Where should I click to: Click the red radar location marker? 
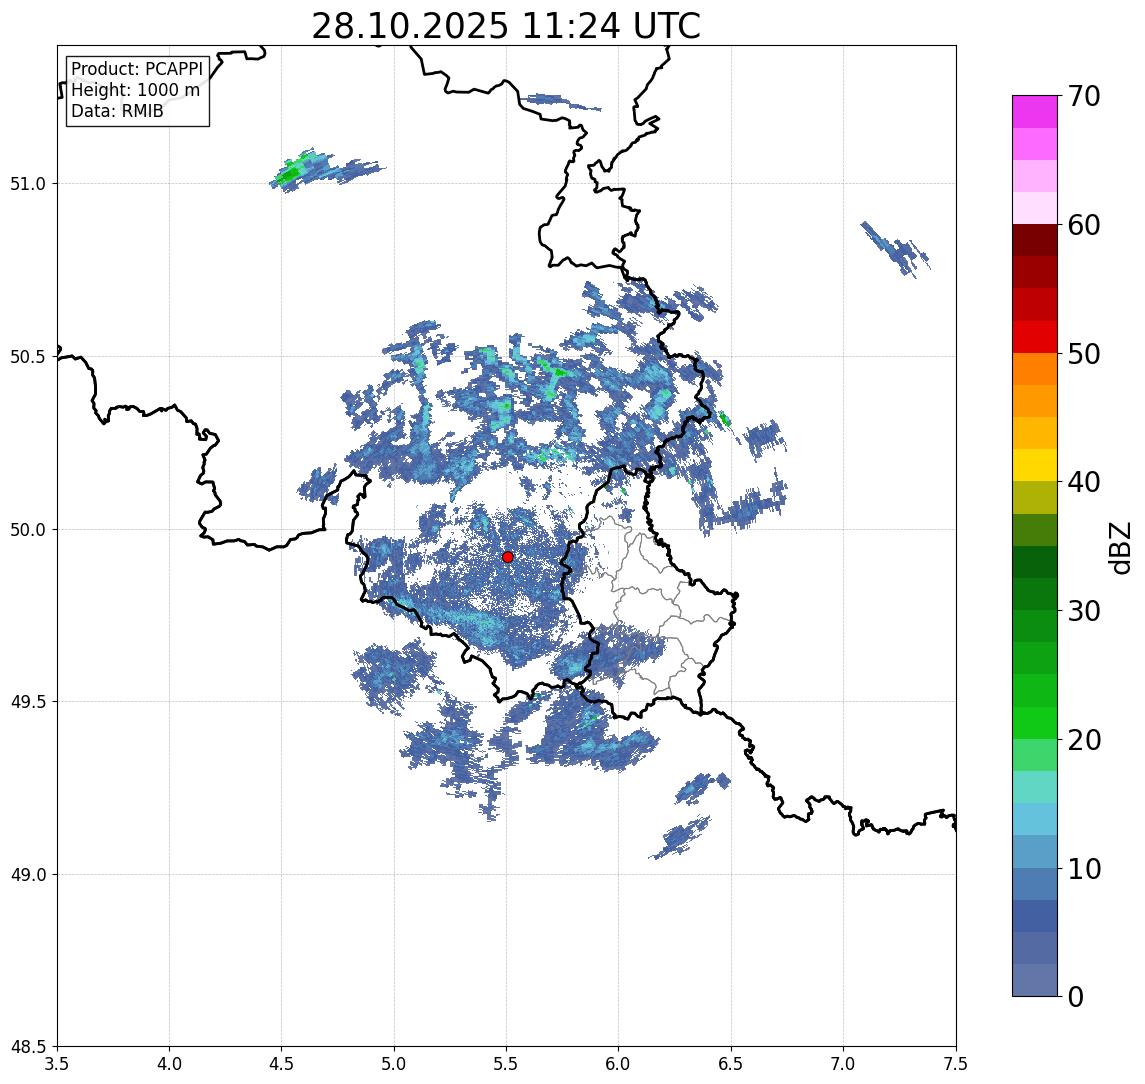click(508, 557)
